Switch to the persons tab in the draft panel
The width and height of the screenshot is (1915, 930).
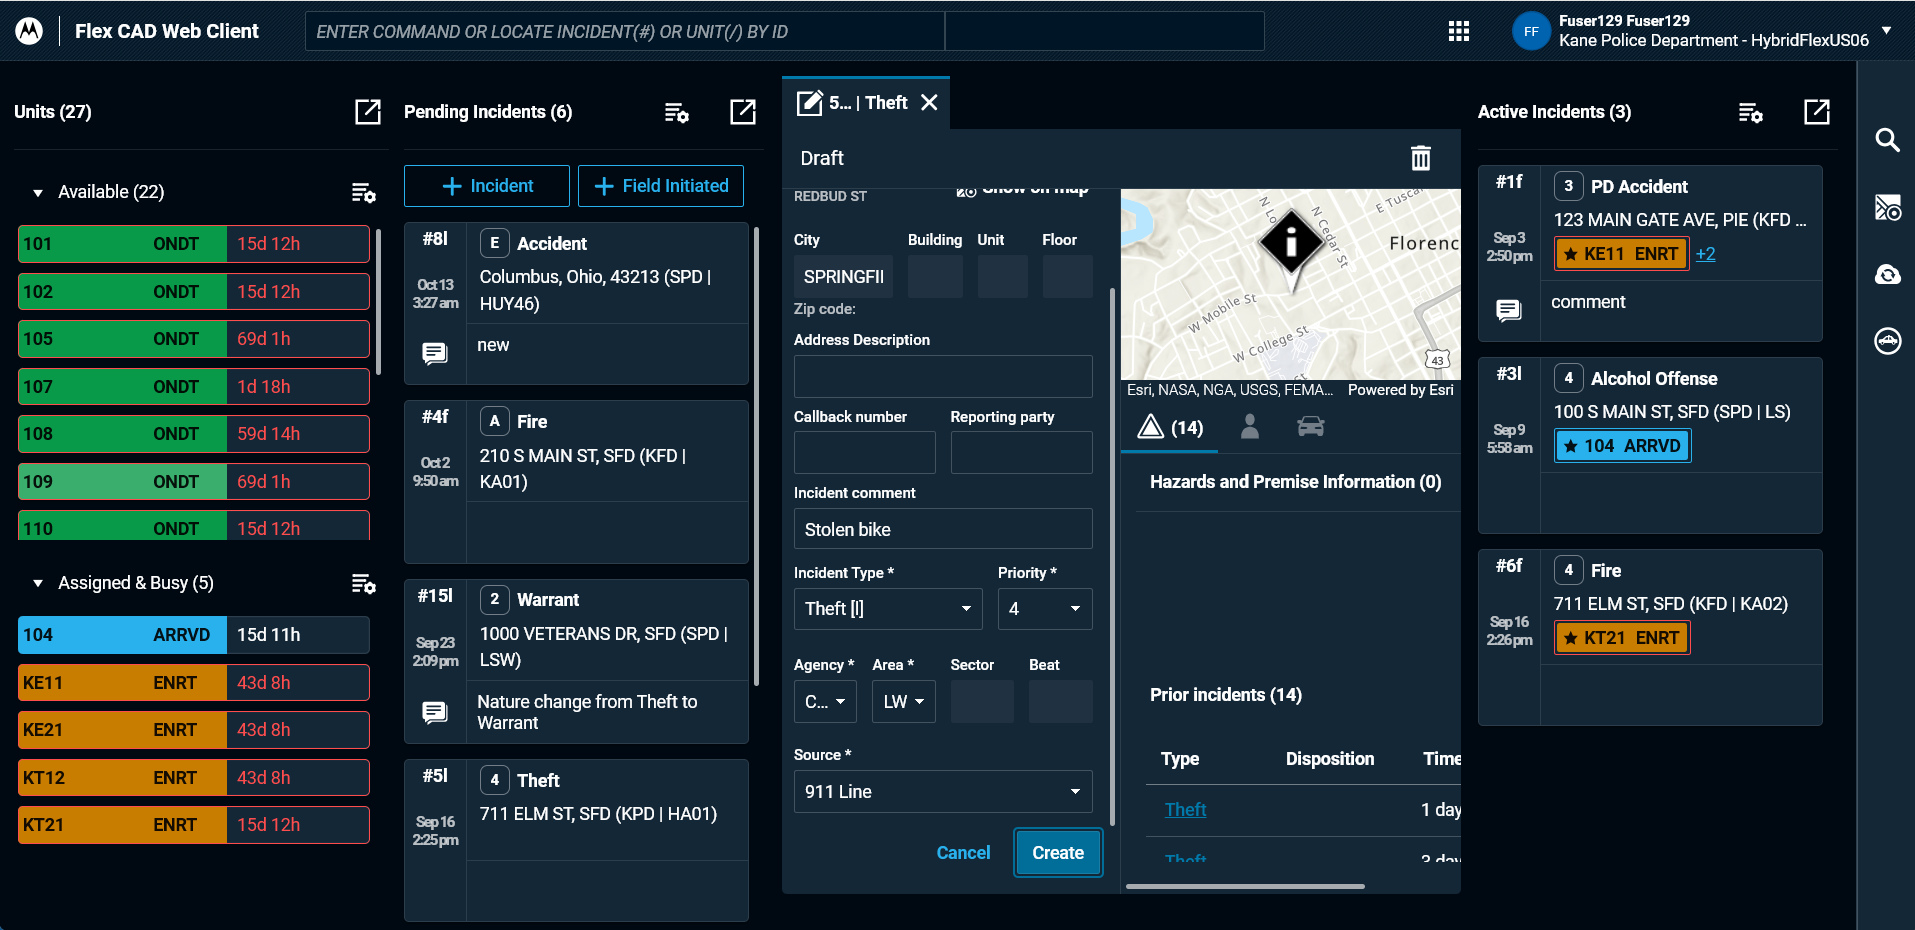click(1249, 426)
